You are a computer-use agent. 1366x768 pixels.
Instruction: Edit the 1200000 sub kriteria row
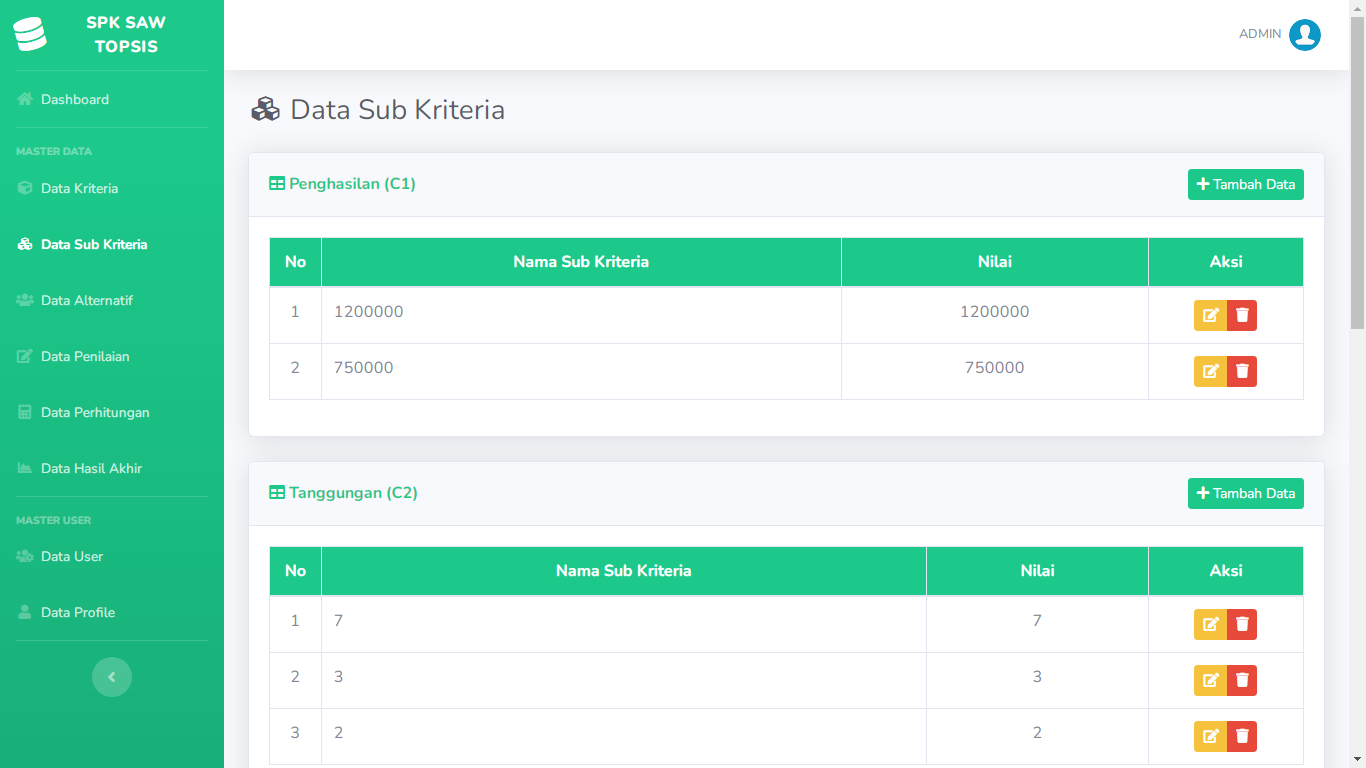tap(1210, 315)
